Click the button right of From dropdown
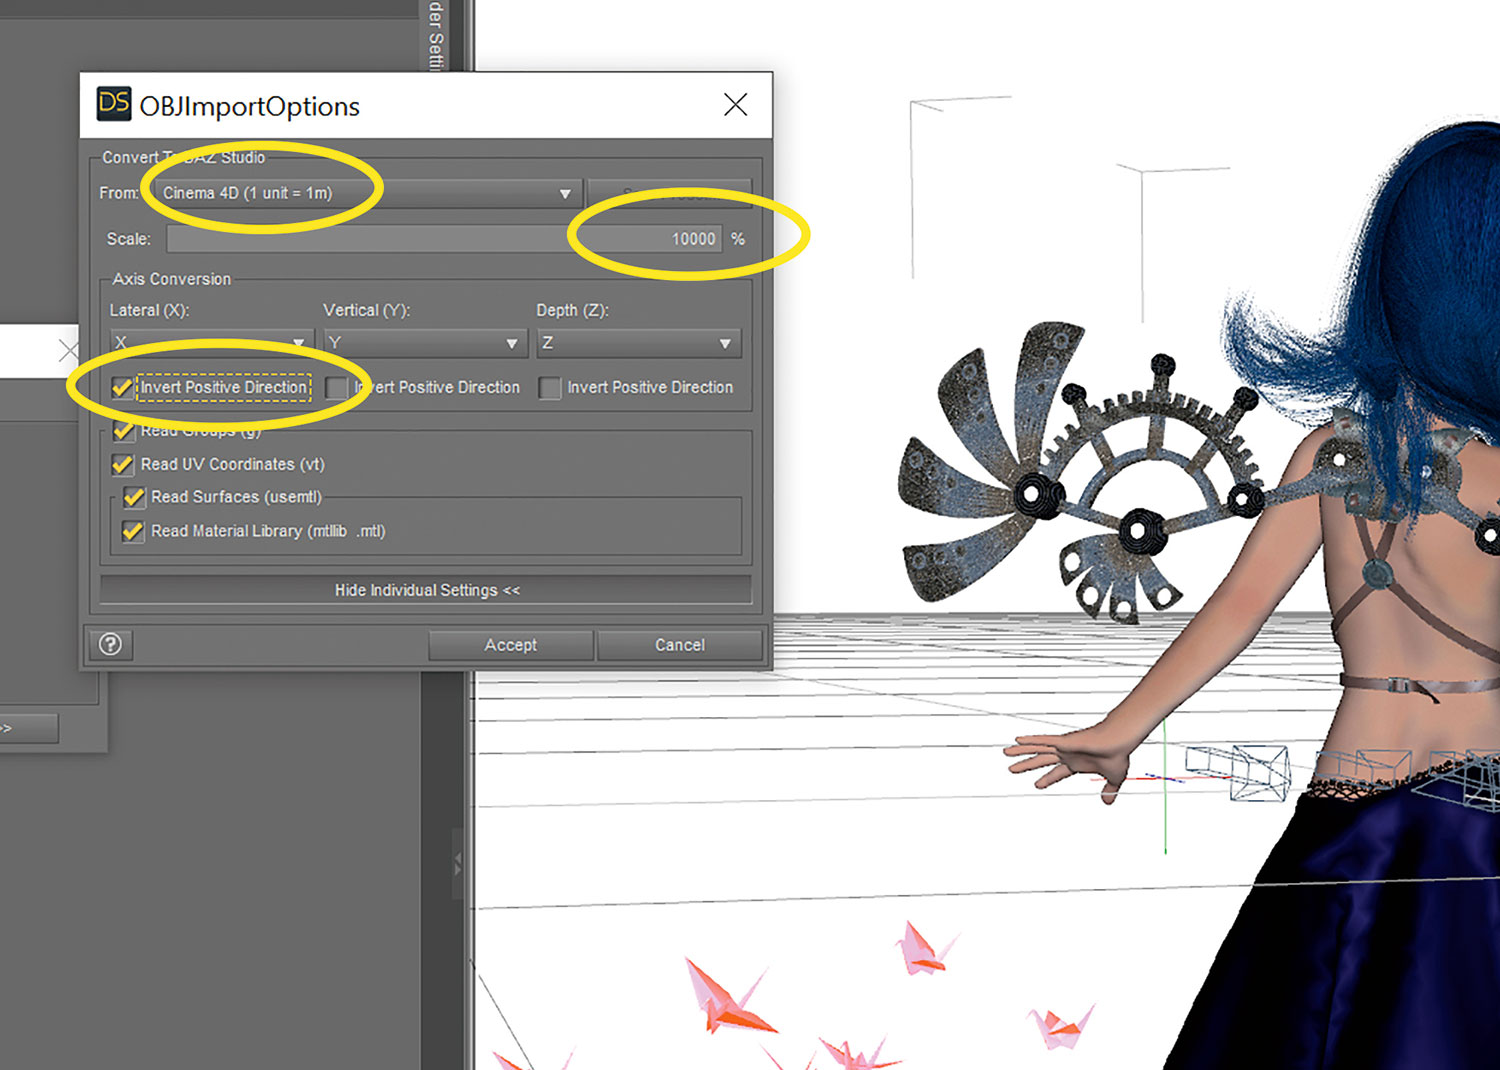Screen dimensions: 1500x1070 pyautogui.click(x=669, y=193)
